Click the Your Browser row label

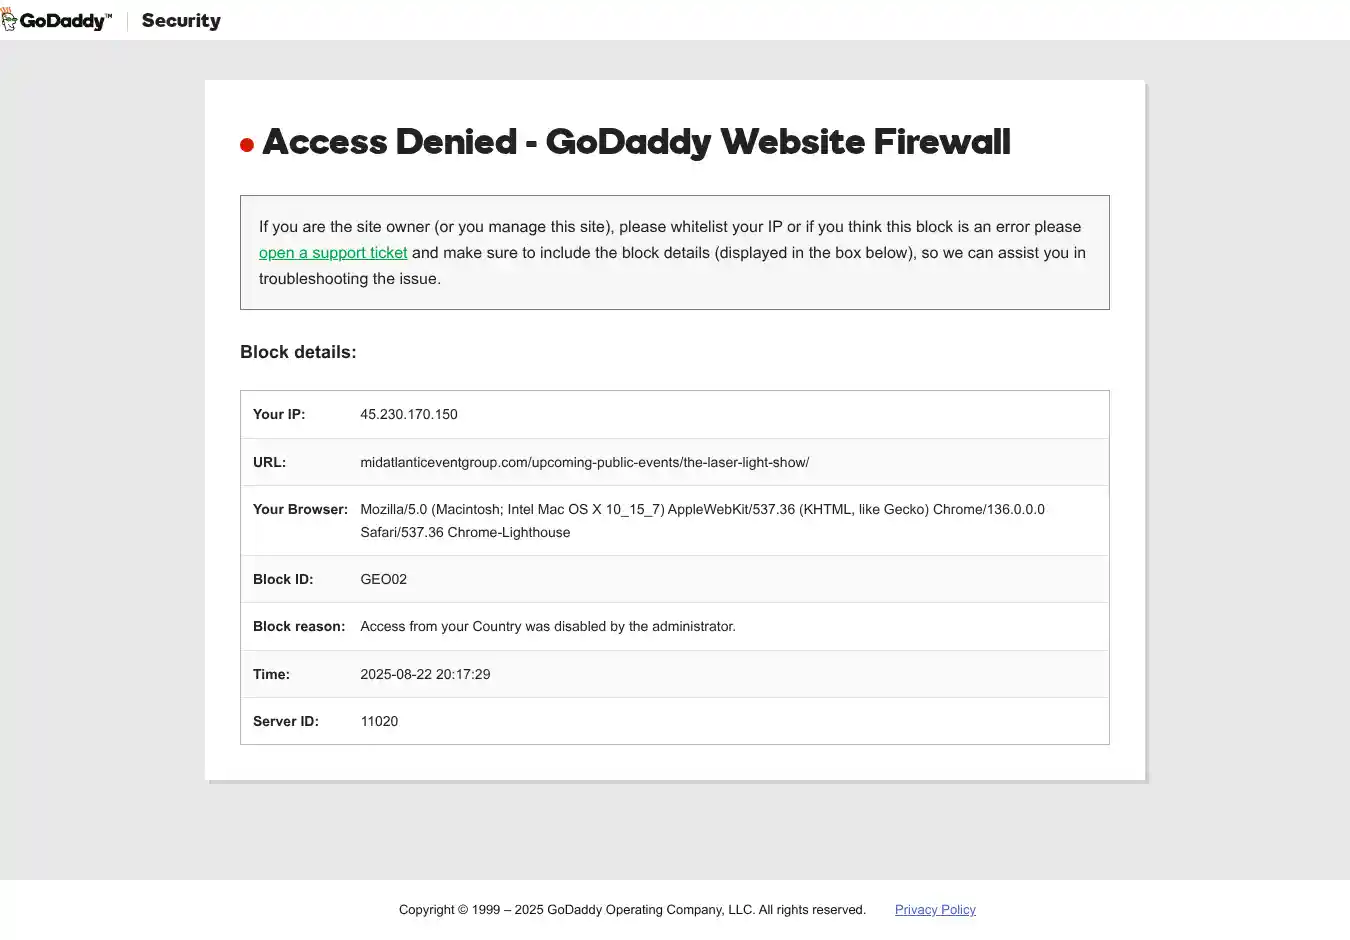(x=300, y=509)
